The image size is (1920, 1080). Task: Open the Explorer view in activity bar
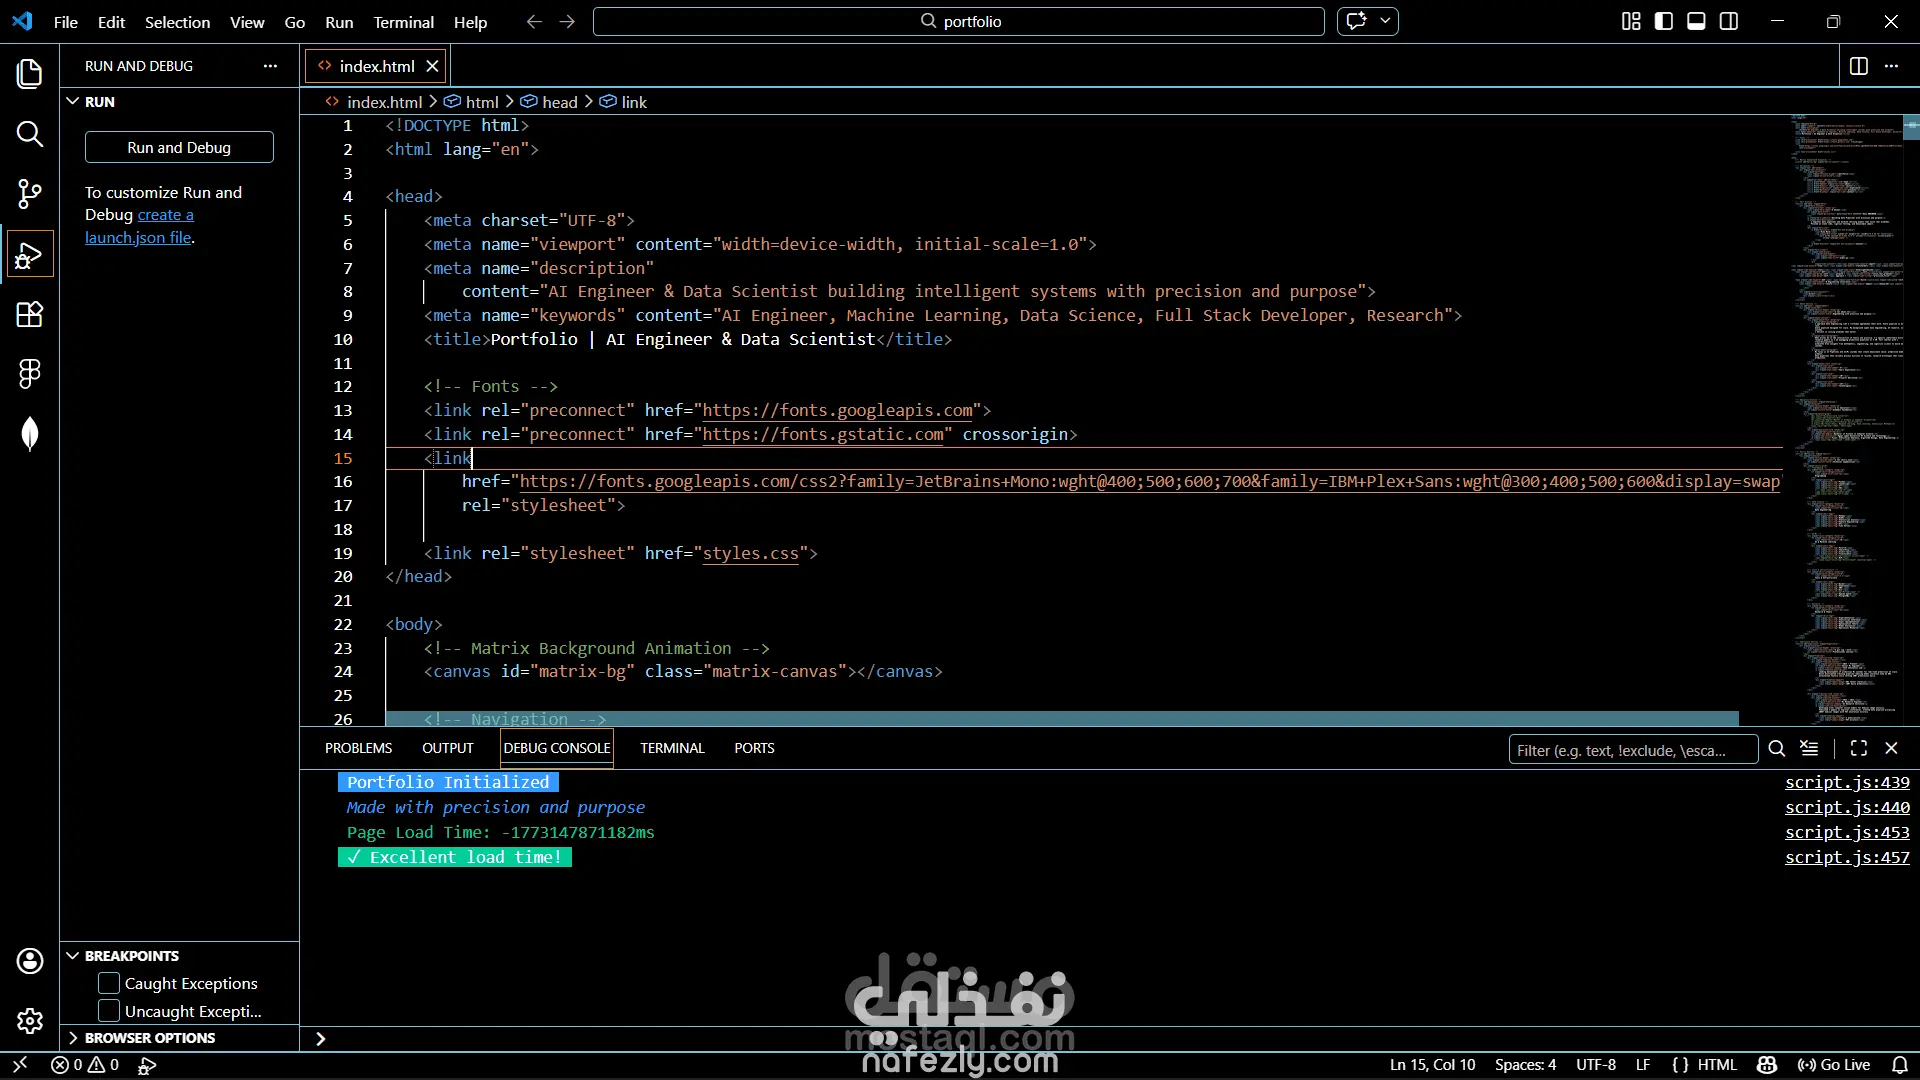(x=30, y=73)
